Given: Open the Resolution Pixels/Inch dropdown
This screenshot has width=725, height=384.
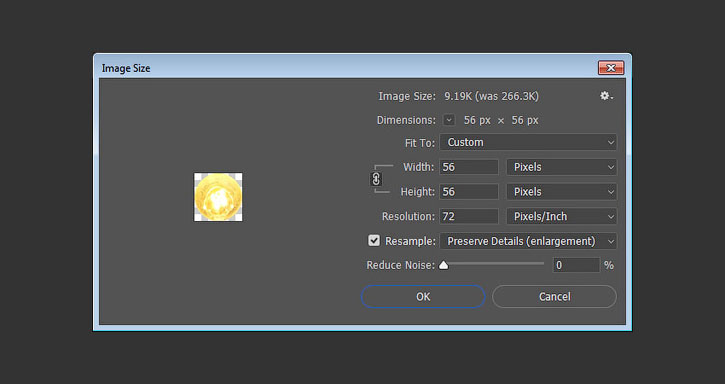Looking at the screenshot, I should click(561, 216).
